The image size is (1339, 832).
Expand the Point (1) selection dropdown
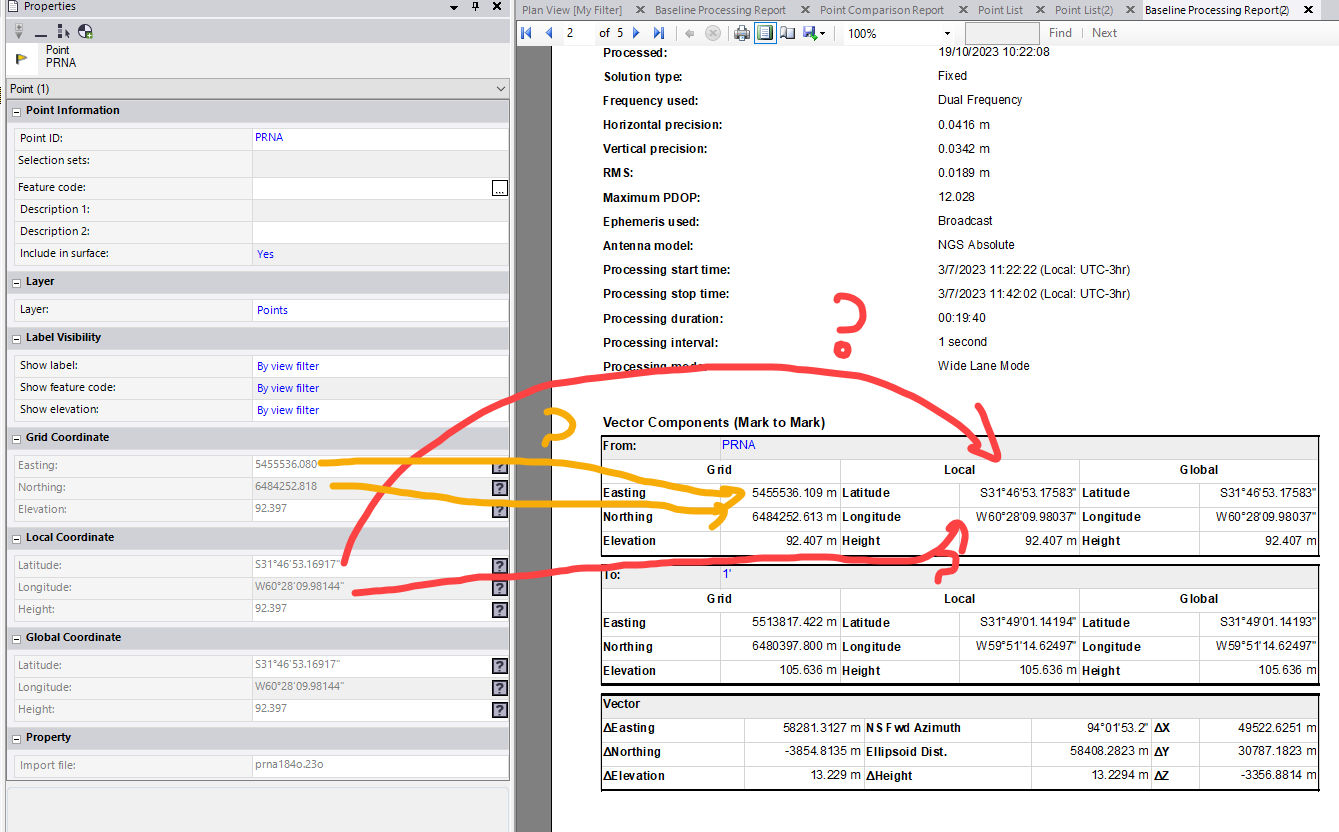coord(500,89)
